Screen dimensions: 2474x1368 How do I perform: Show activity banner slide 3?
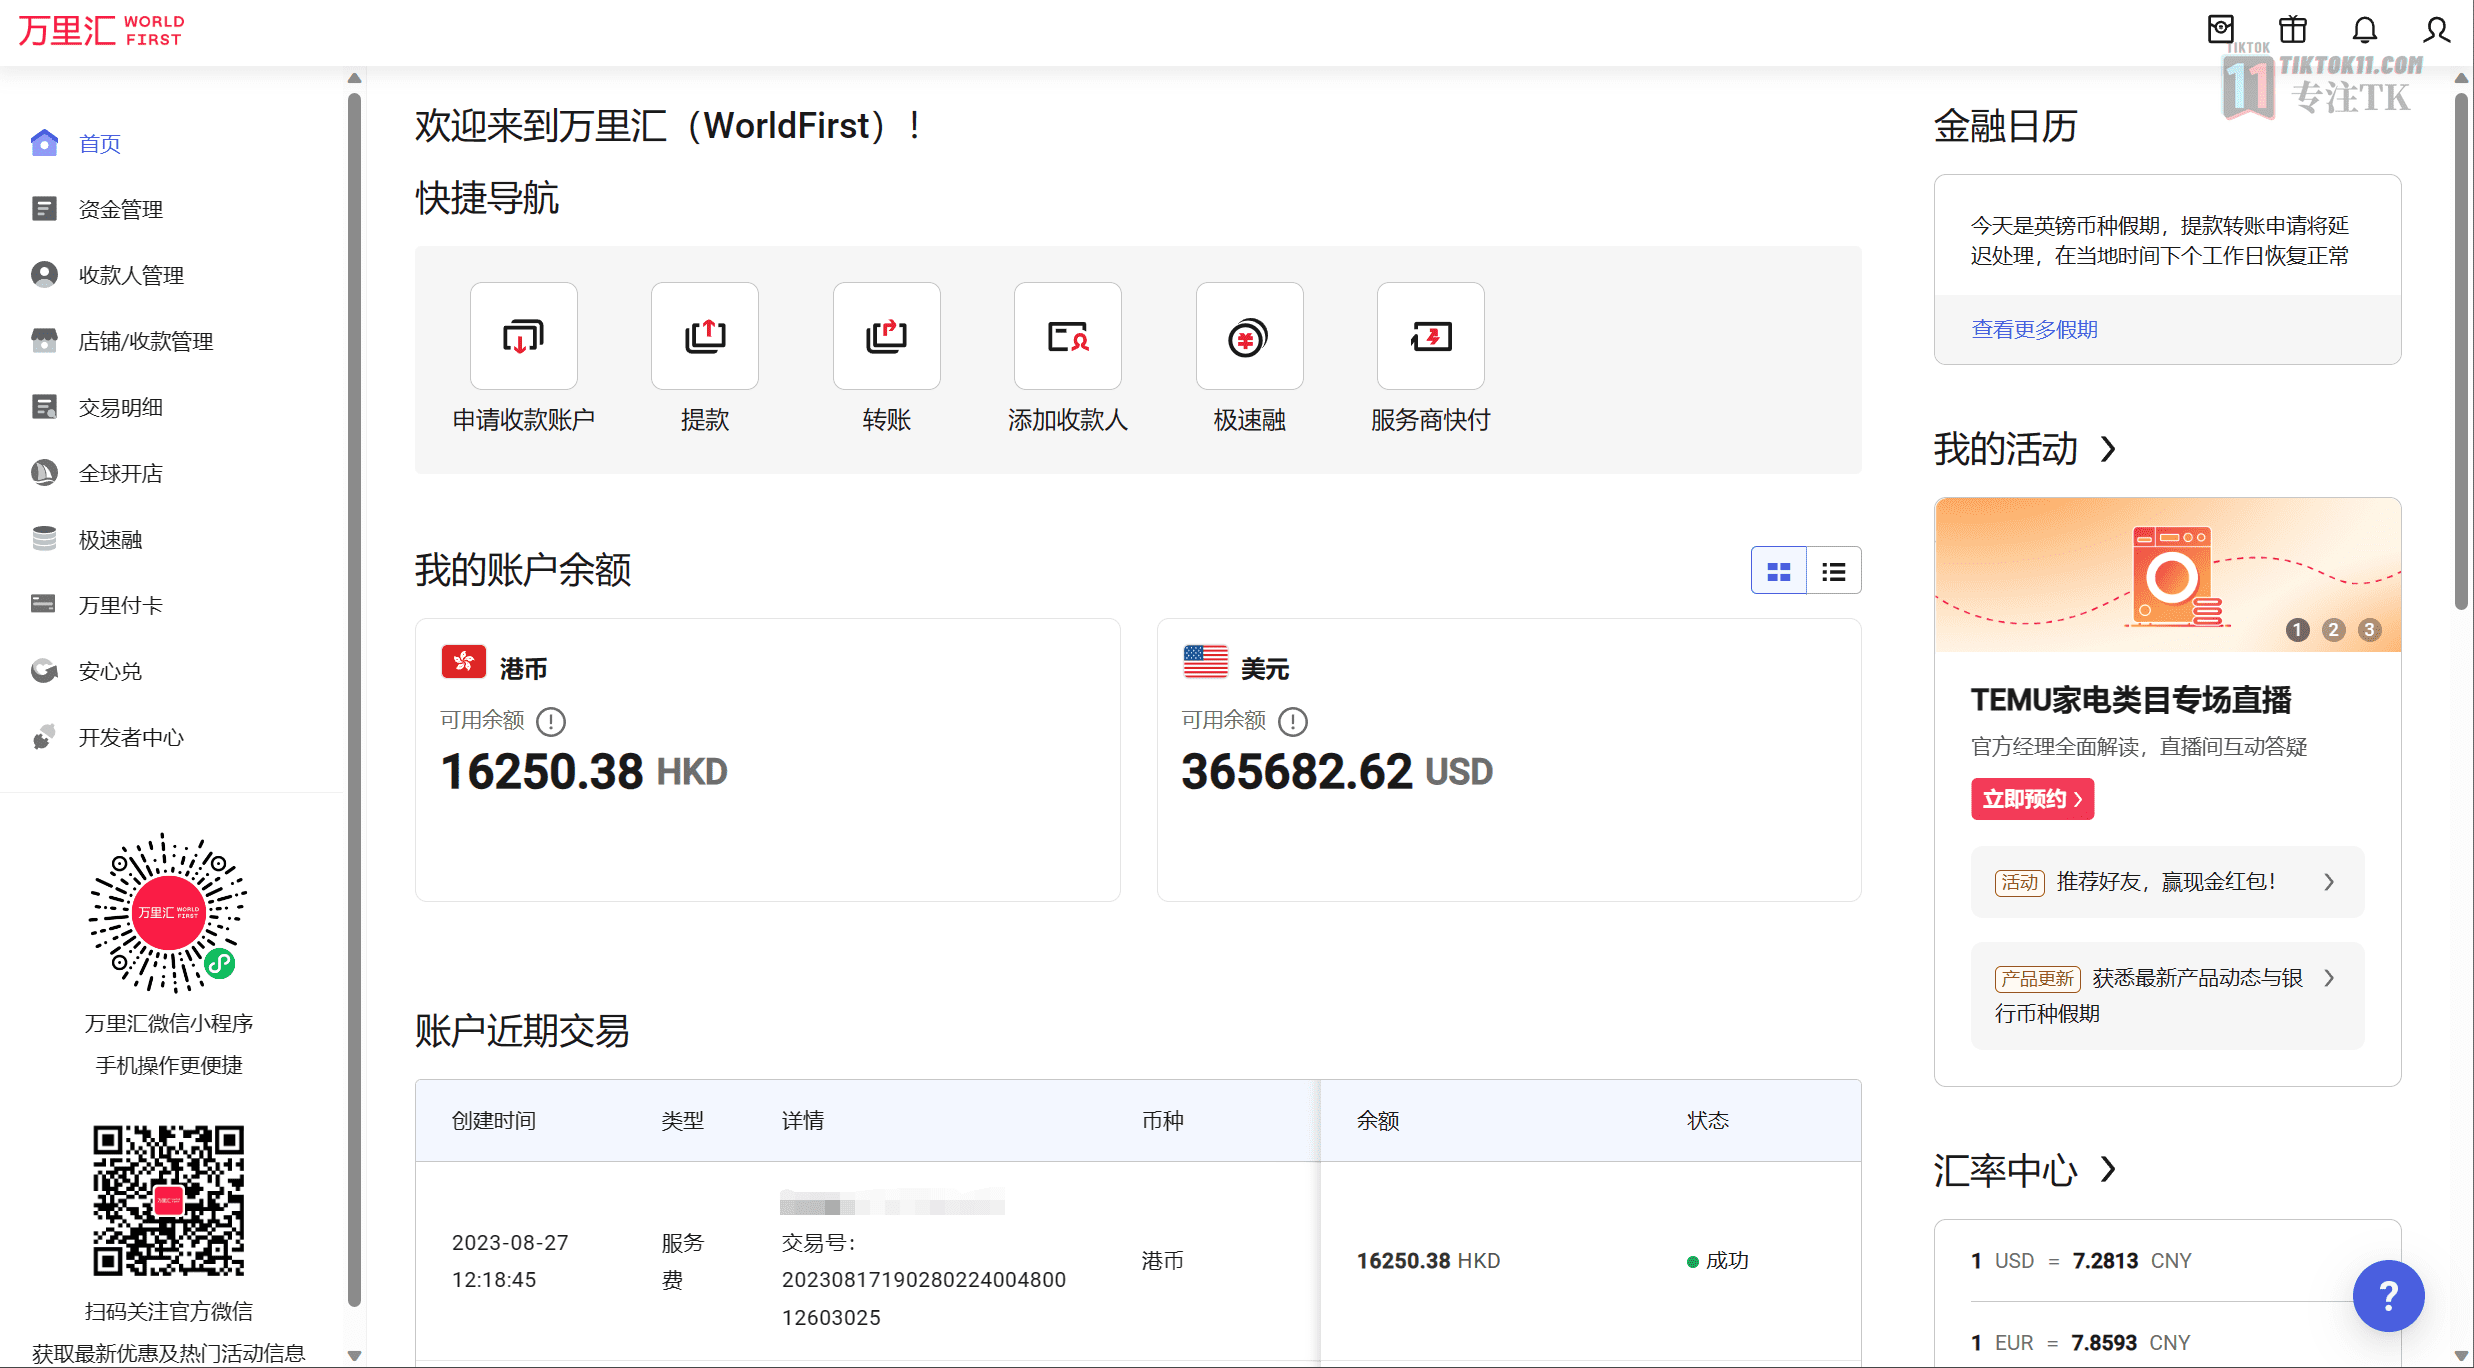2369,630
